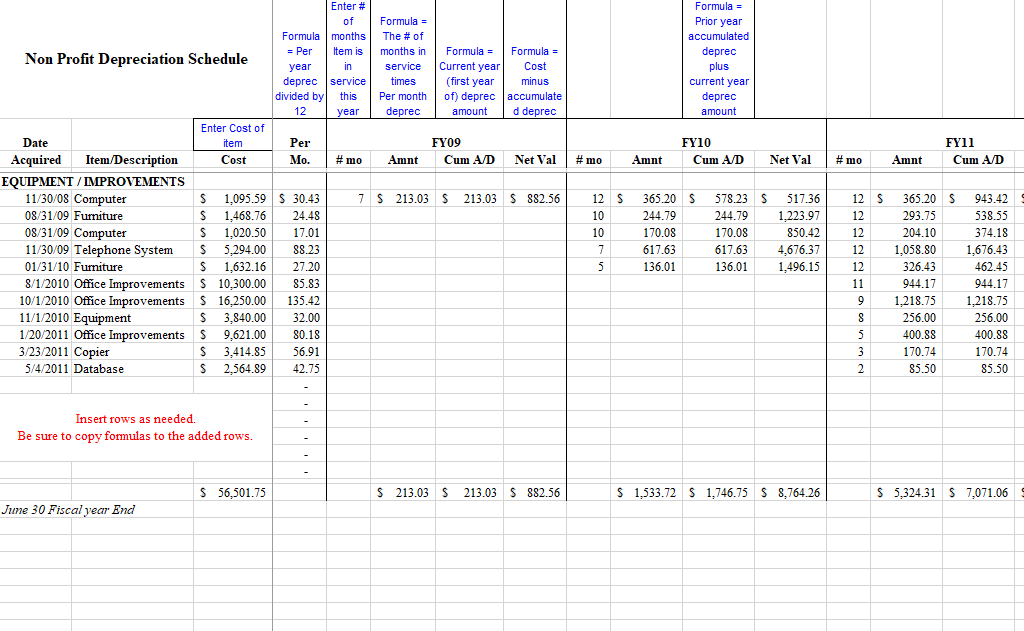Click the date cell 5/4/2011
The width and height of the screenshot is (1024, 631).
point(47,368)
